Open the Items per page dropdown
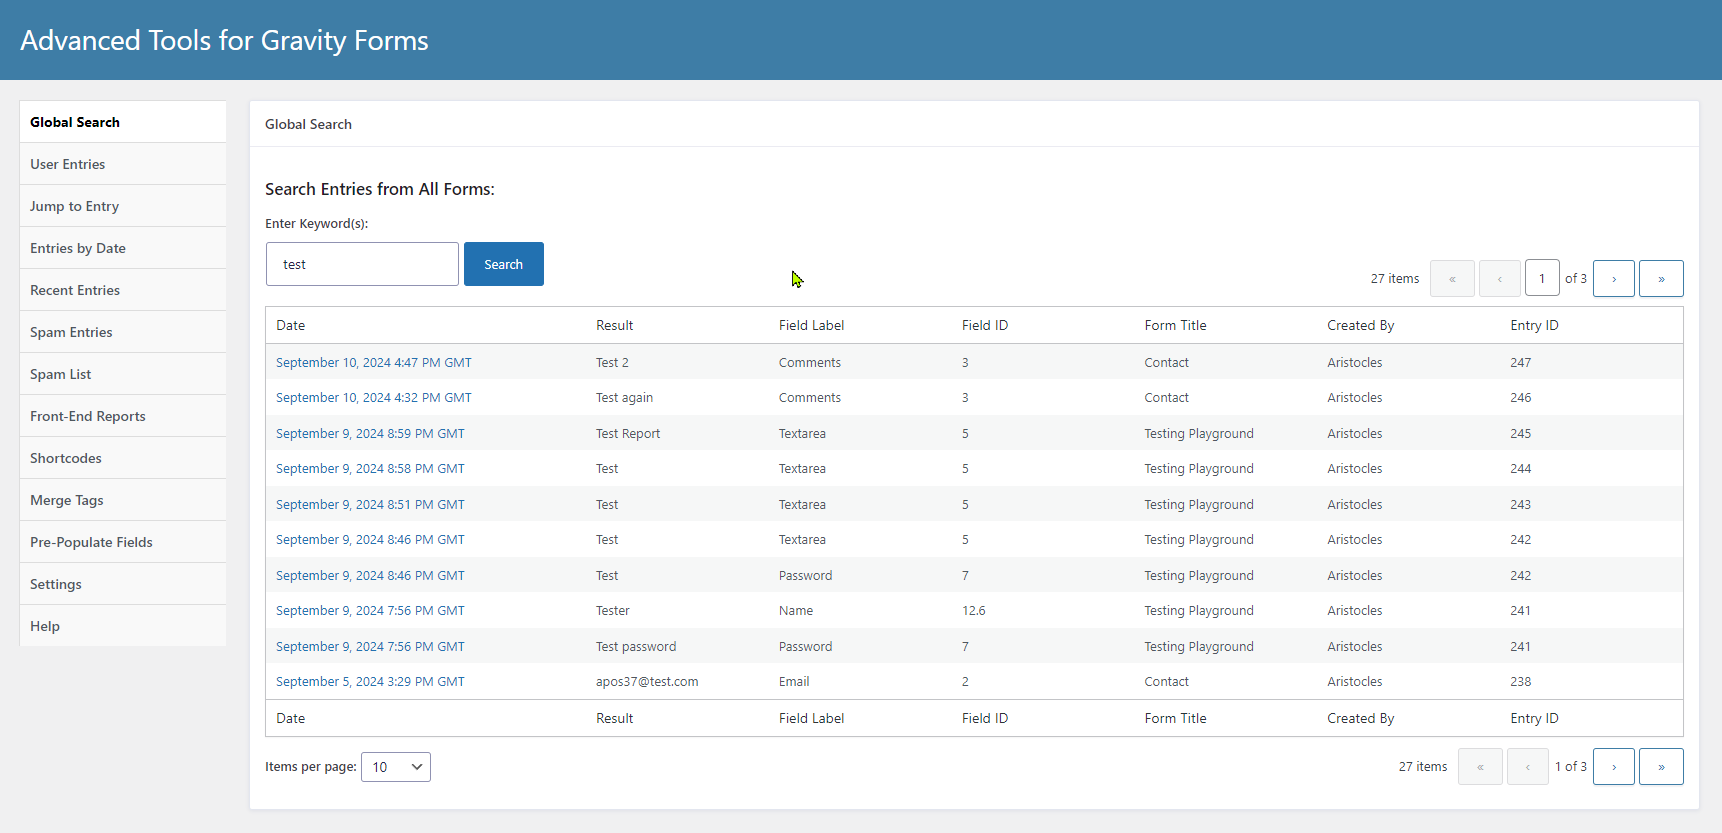This screenshot has width=1722, height=833. [396, 767]
